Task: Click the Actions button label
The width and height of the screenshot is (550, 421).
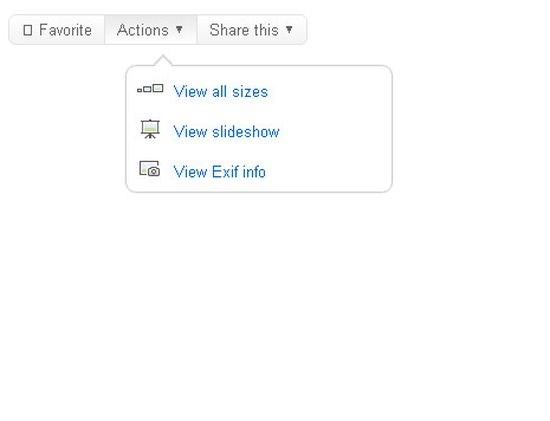Action: click(143, 30)
